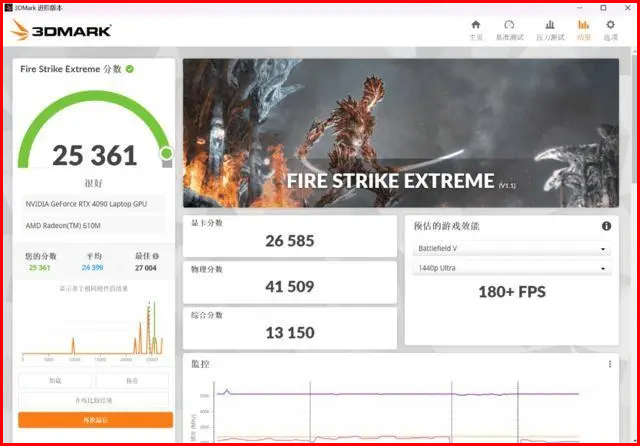Click the green your-score value 25 361
The image size is (640, 446).
click(x=40, y=268)
